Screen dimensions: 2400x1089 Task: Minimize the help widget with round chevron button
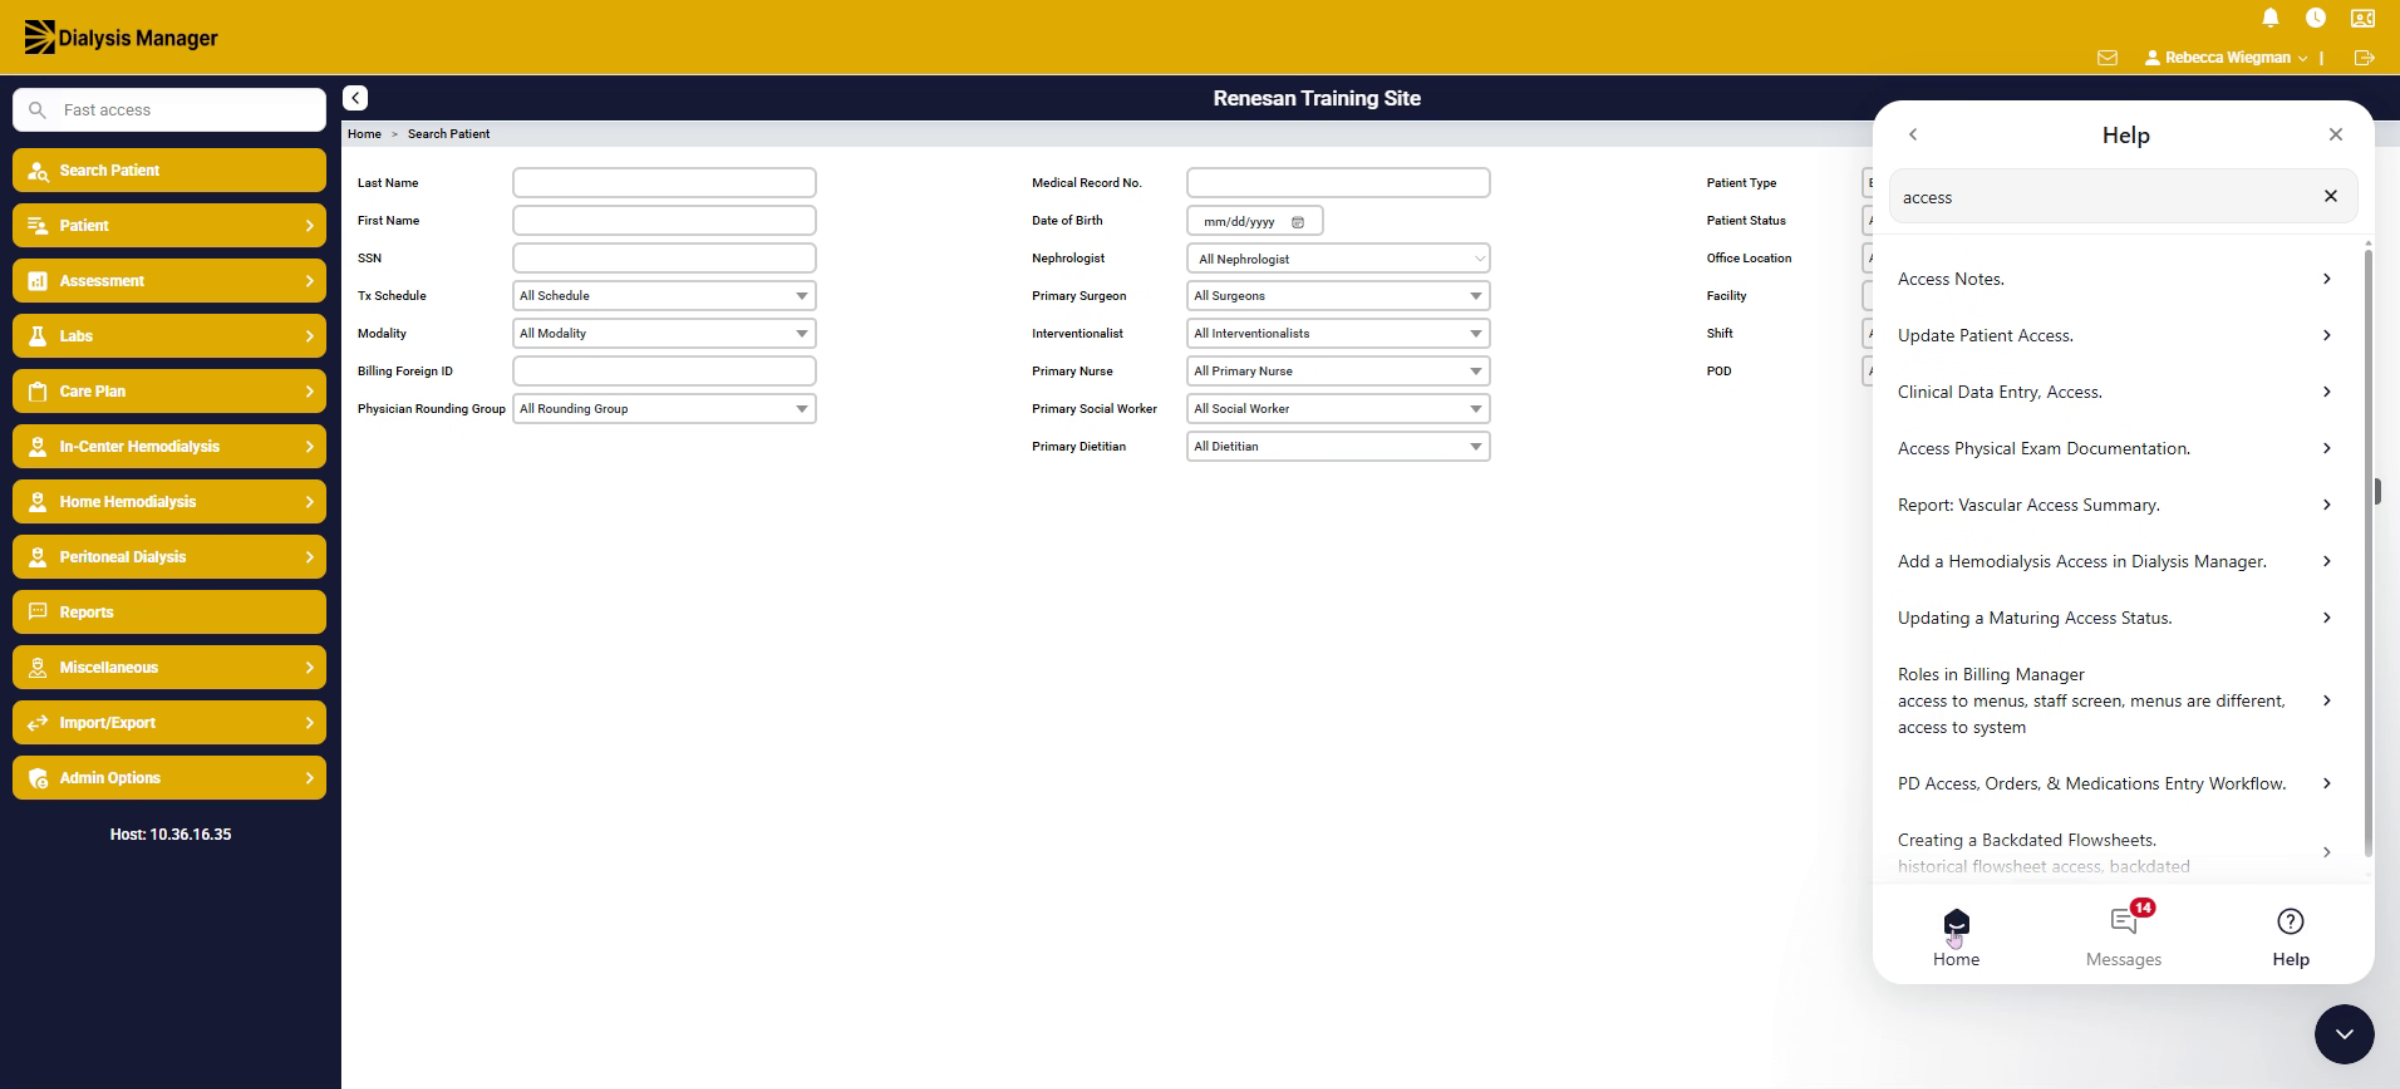tap(2344, 1034)
